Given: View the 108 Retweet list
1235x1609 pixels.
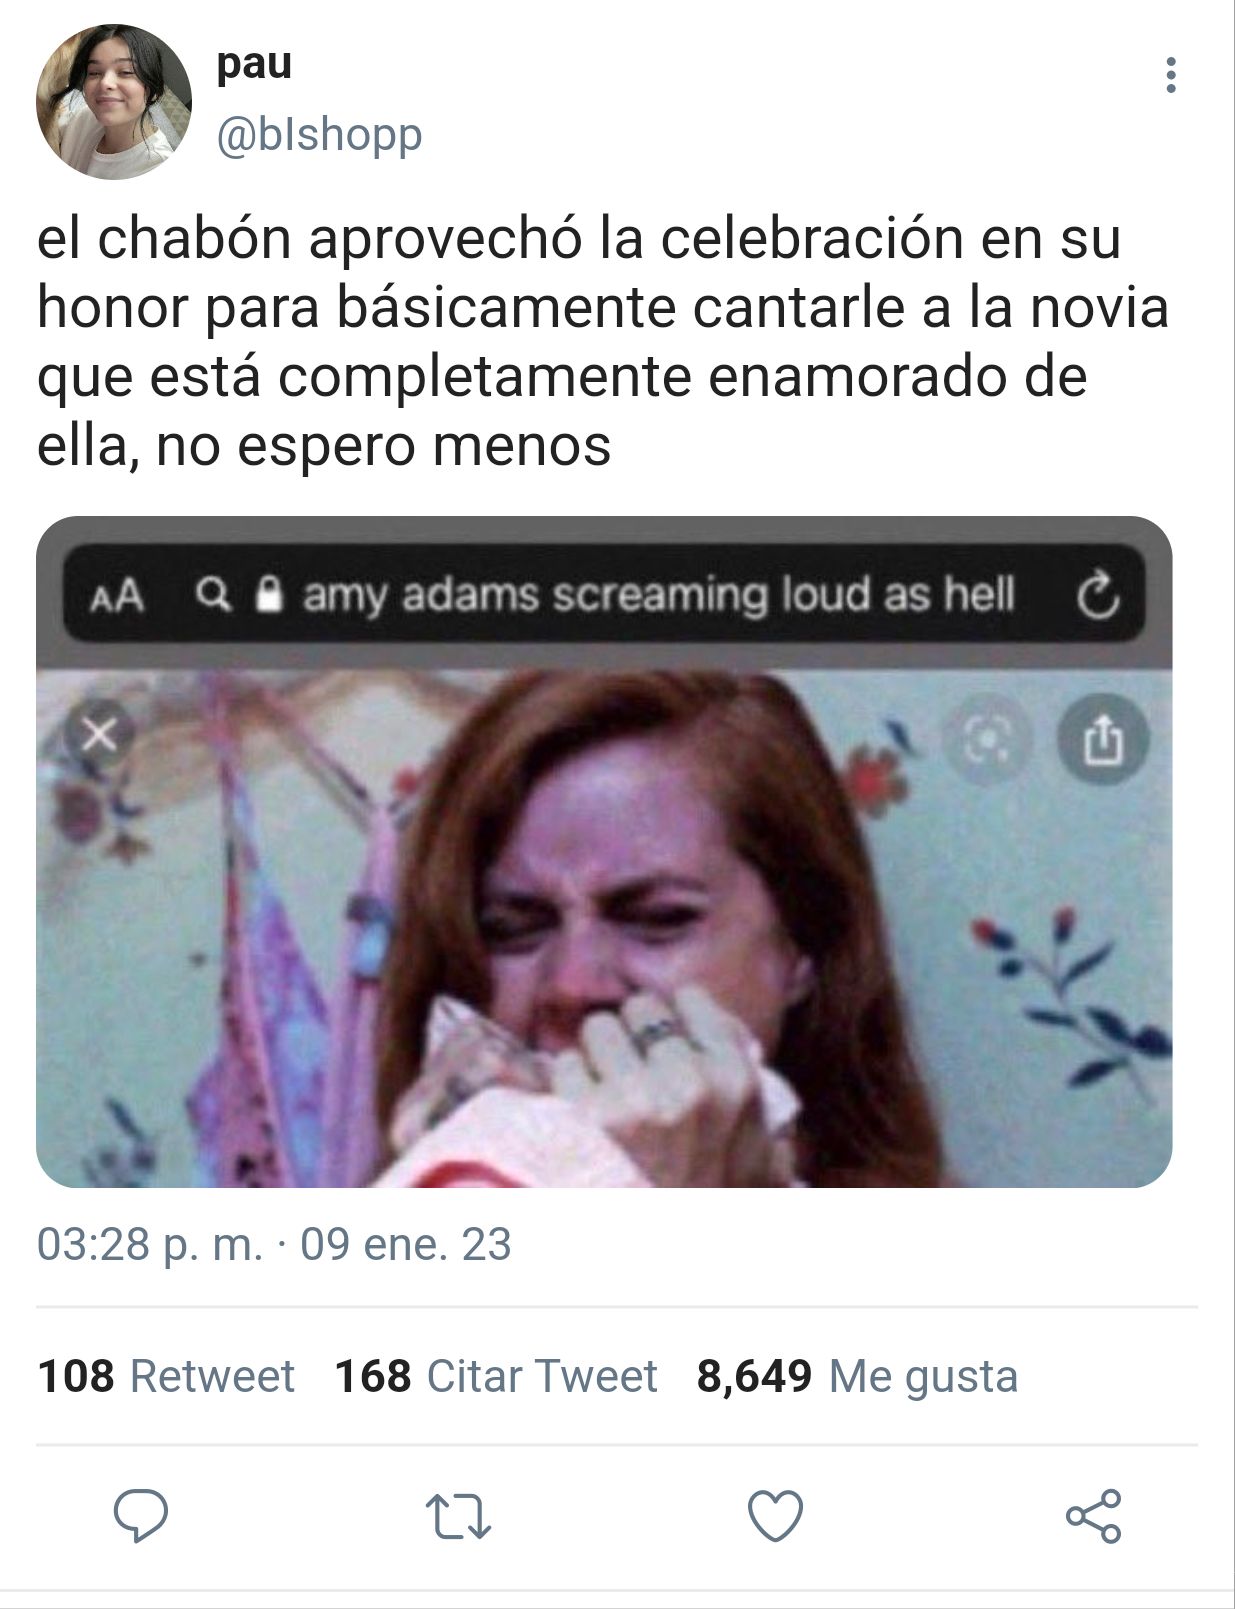Looking at the screenshot, I should 166,1376.
